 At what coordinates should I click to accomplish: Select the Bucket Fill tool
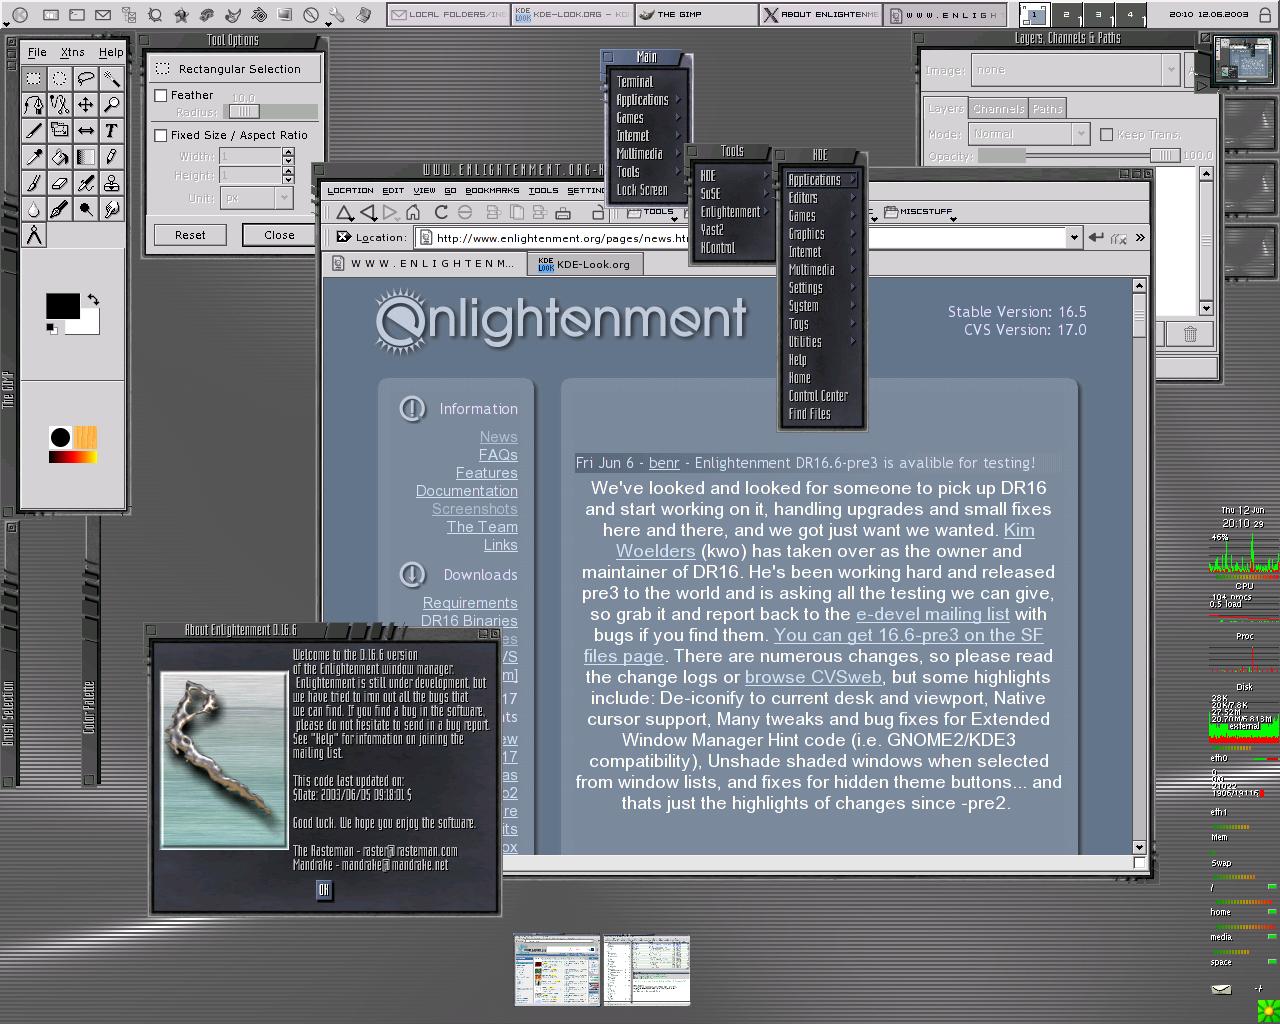click(60, 156)
